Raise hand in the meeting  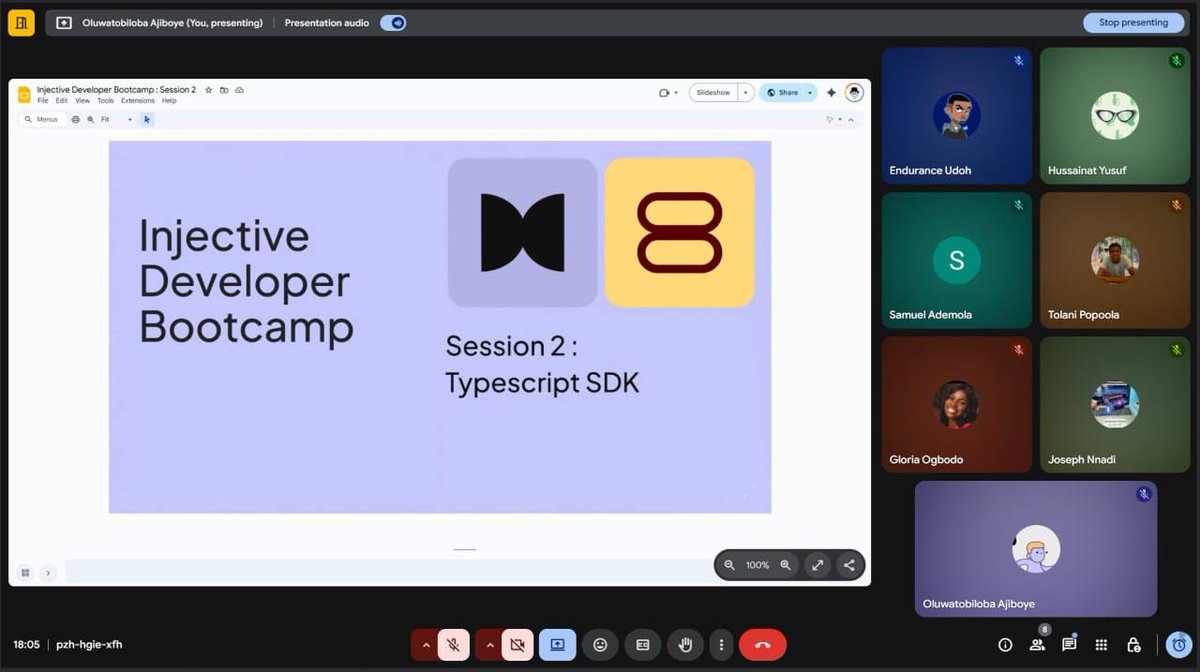tap(686, 645)
